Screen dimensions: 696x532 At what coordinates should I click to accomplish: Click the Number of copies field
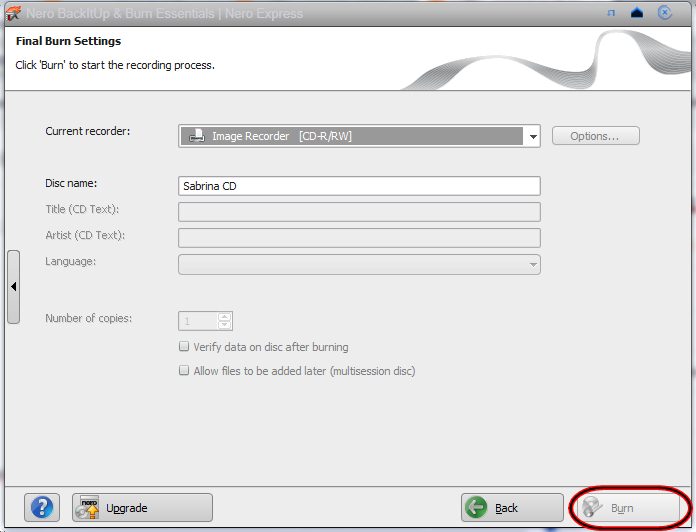point(198,321)
